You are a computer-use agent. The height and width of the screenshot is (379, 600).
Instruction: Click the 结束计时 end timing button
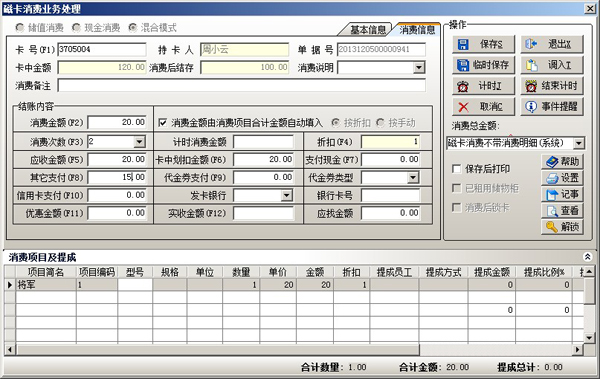coord(552,86)
